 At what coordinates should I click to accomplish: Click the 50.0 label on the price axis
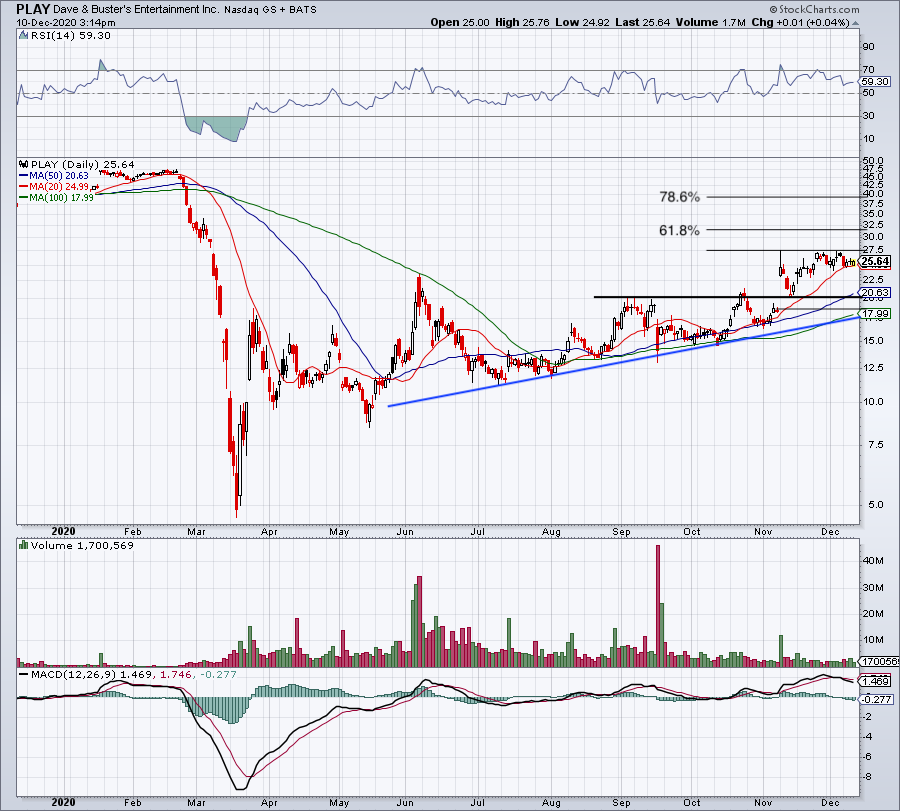(873, 161)
